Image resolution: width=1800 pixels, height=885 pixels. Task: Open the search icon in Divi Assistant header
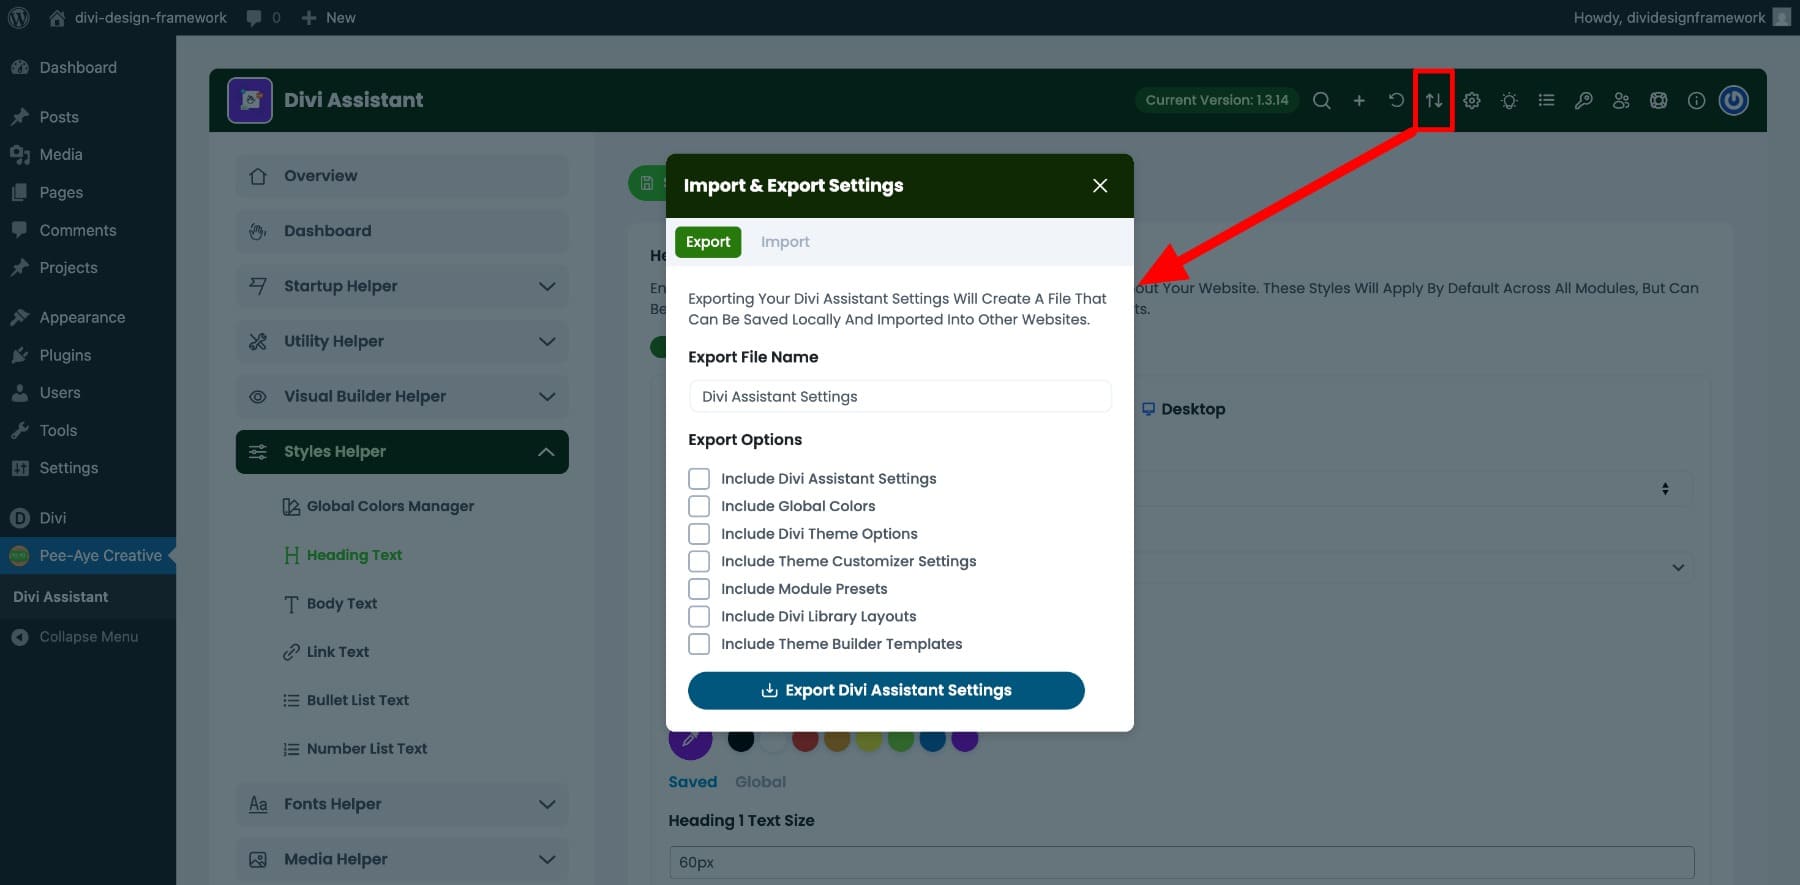click(x=1321, y=100)
